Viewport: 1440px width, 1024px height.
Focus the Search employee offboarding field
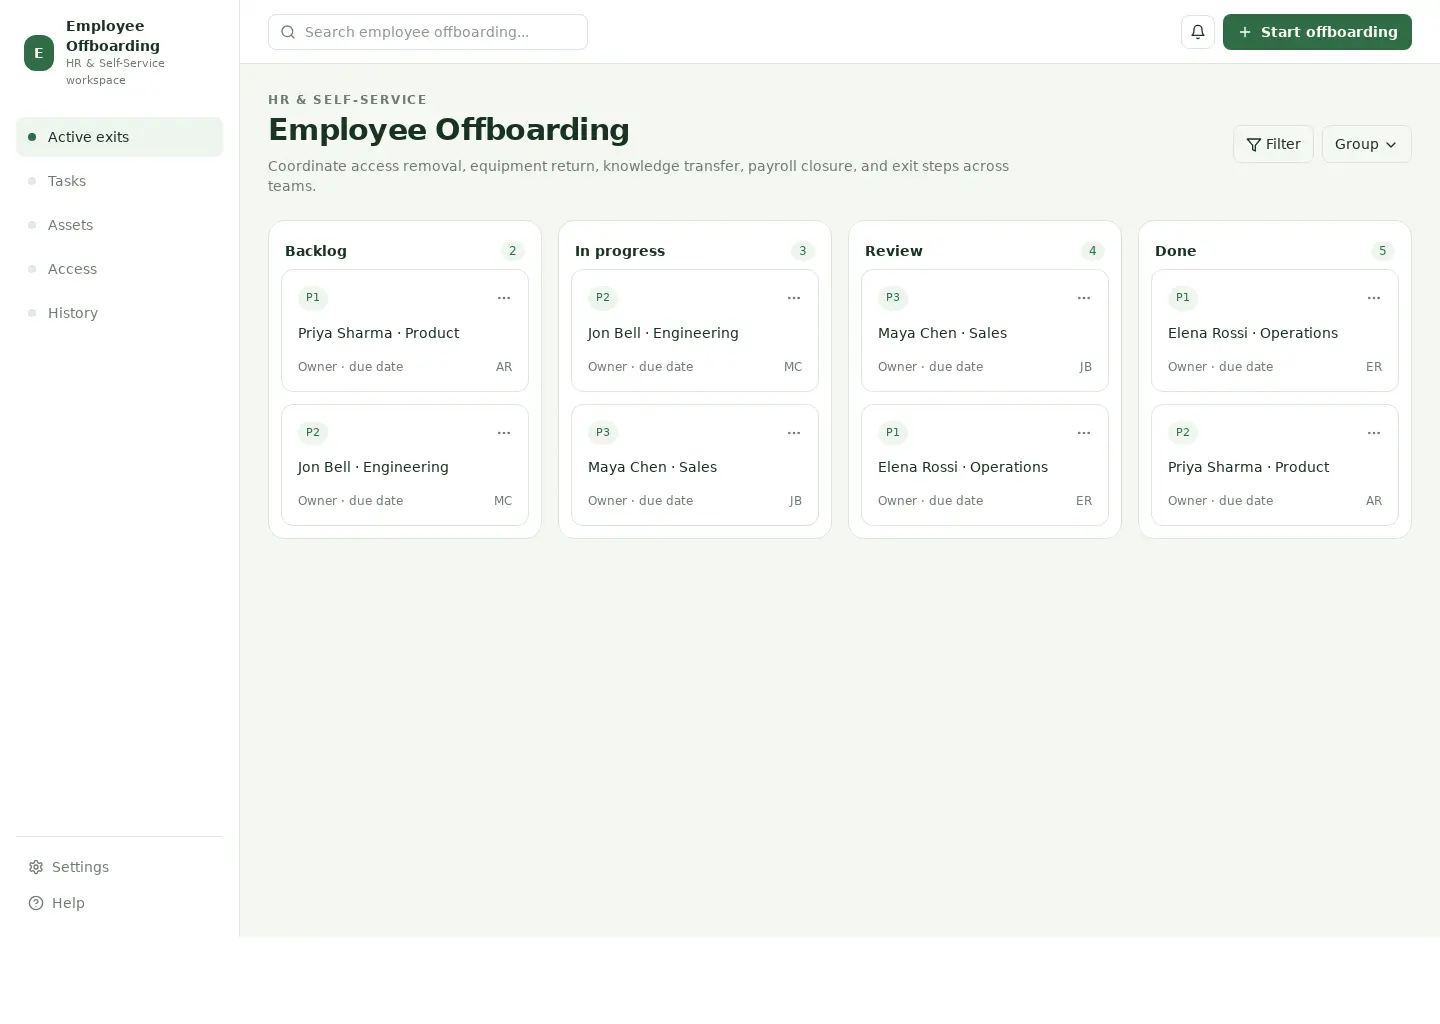pyautogui.click(x=428, y=32)
